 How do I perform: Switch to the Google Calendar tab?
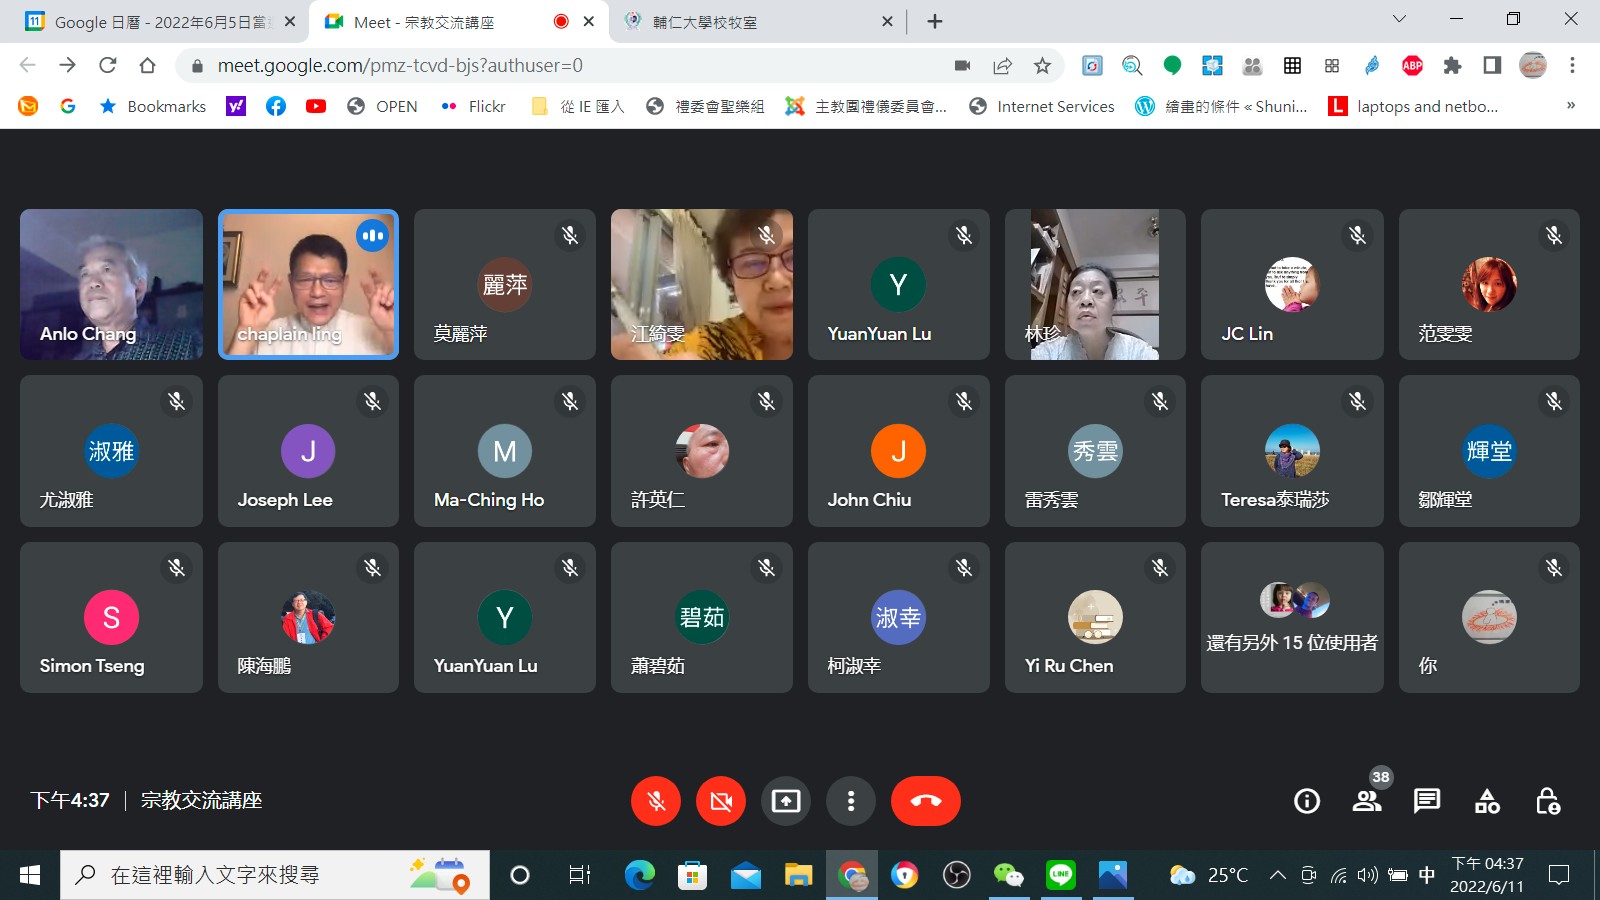[160, 22]
